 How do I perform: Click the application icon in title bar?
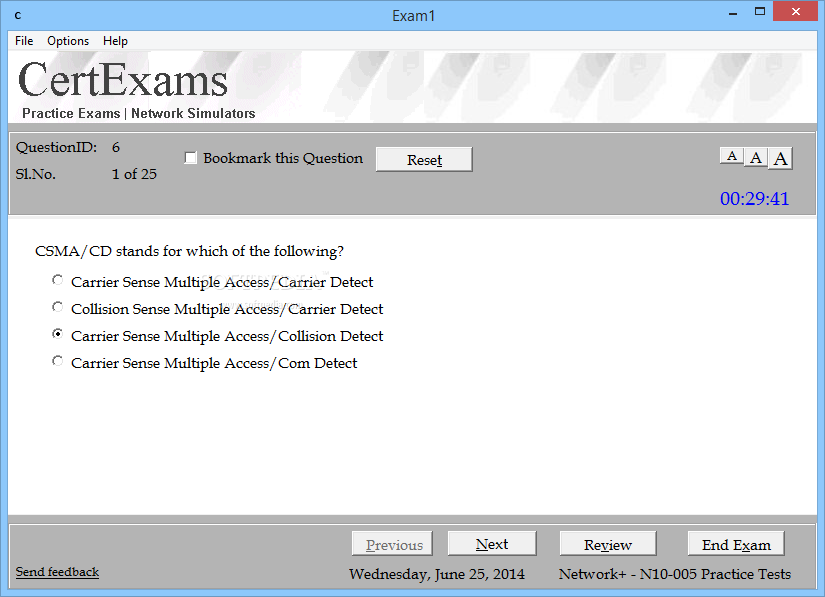(x=18, y=15)
